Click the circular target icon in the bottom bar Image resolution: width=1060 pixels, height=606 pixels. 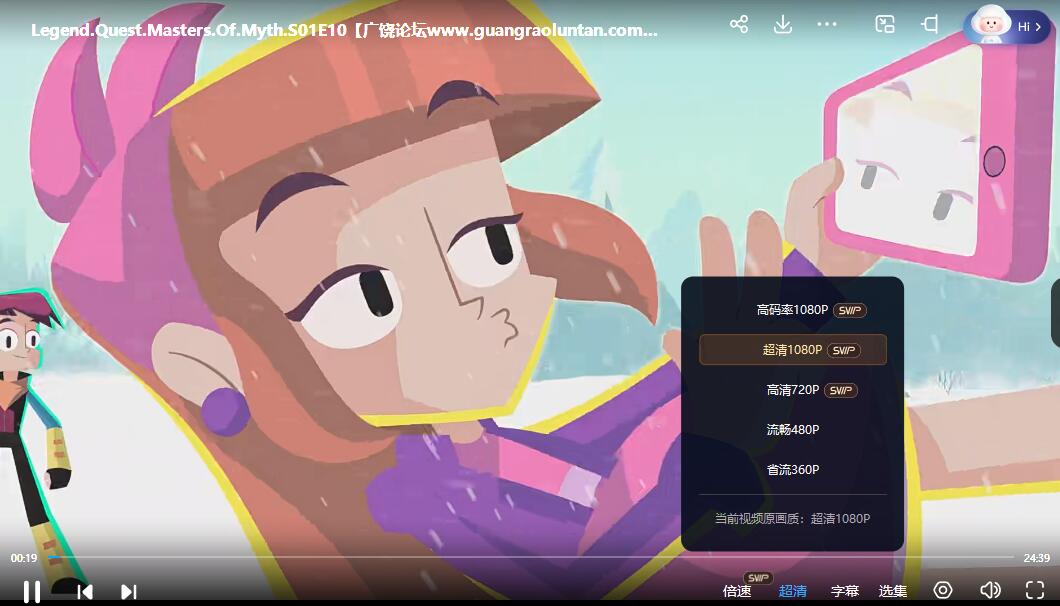point(943,590)
